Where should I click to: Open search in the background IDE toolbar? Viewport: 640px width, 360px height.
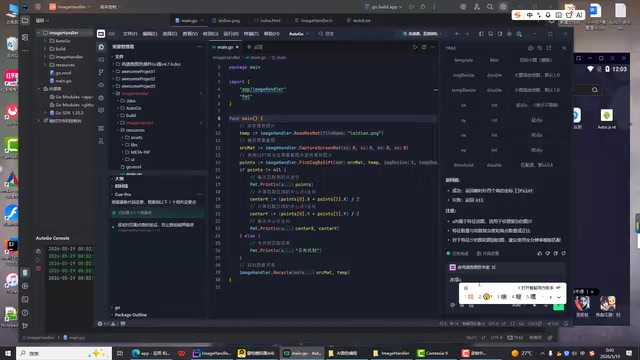pos(490,7)
